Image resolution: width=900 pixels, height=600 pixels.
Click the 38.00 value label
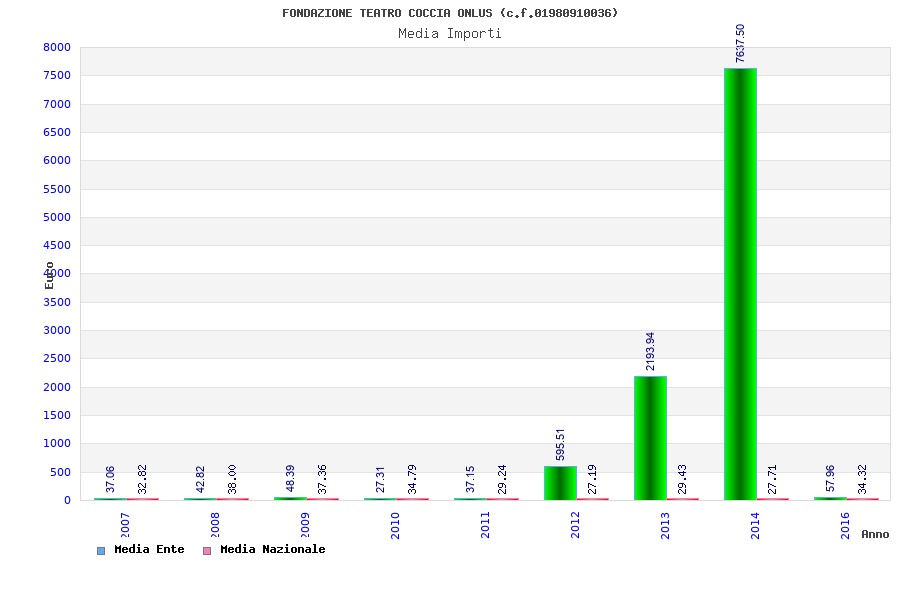pos(232,479)
